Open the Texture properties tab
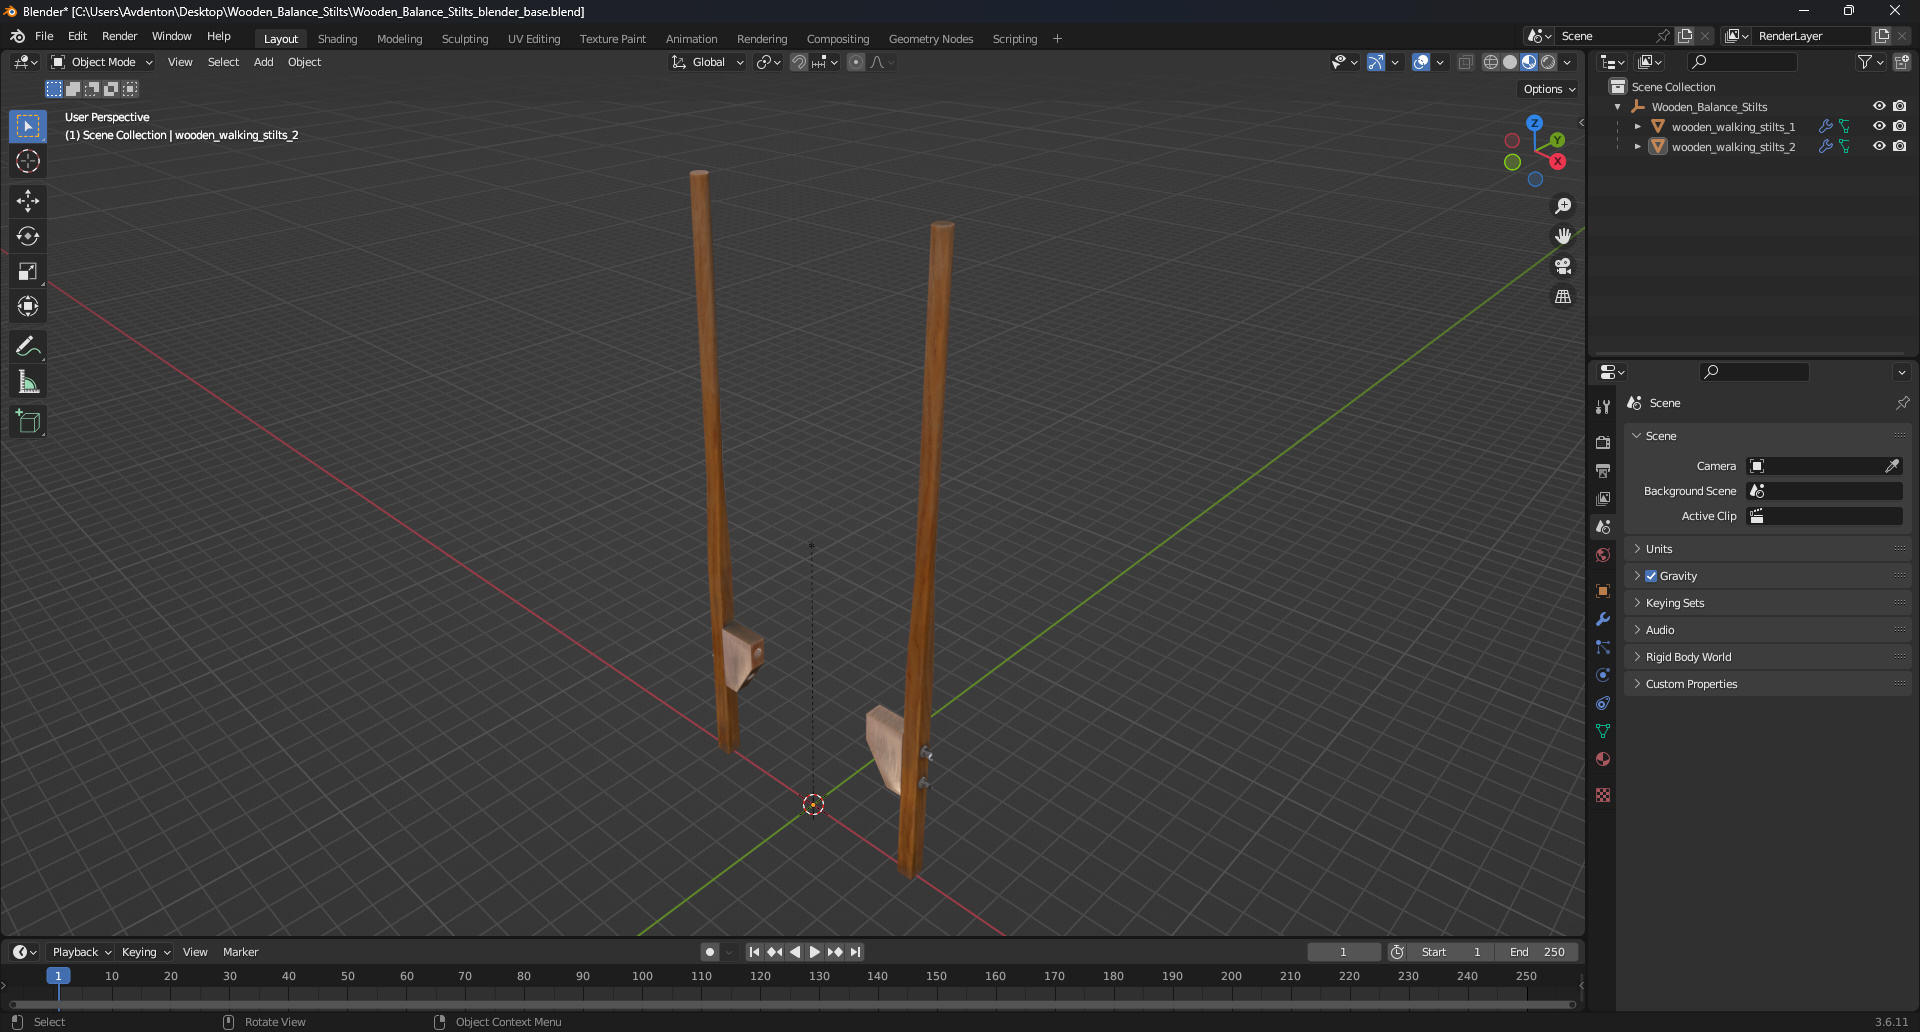The image size is (1920, 1032). [1603, 795]
